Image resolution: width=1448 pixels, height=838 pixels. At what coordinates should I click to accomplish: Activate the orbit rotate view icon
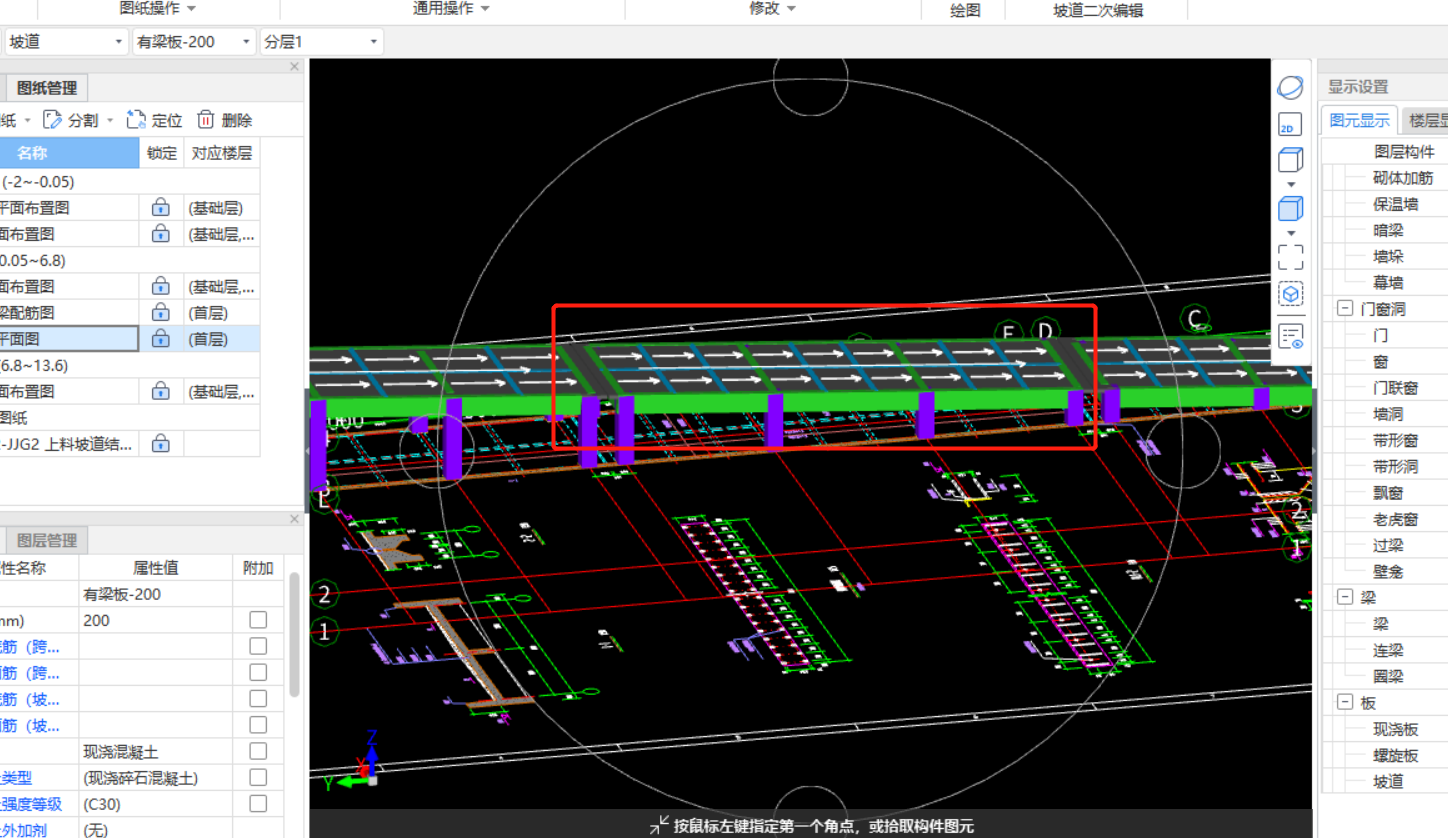pyautogui.click(x=1290, y=87)
